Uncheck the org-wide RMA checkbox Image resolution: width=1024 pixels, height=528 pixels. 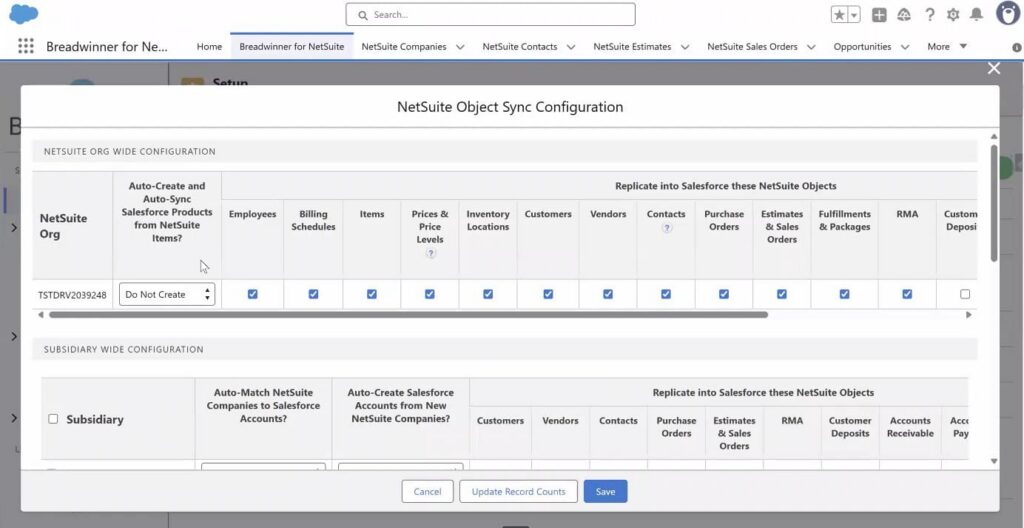(907, 294)
